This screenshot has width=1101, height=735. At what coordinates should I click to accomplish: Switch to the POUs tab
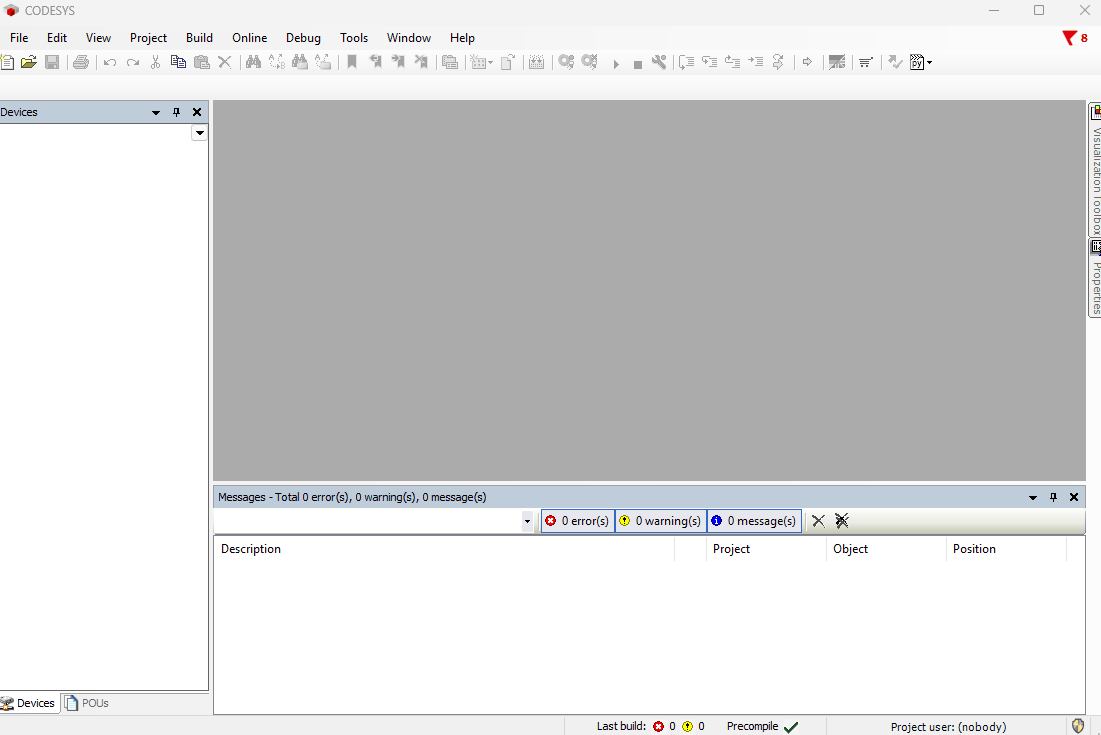[87, 703]
